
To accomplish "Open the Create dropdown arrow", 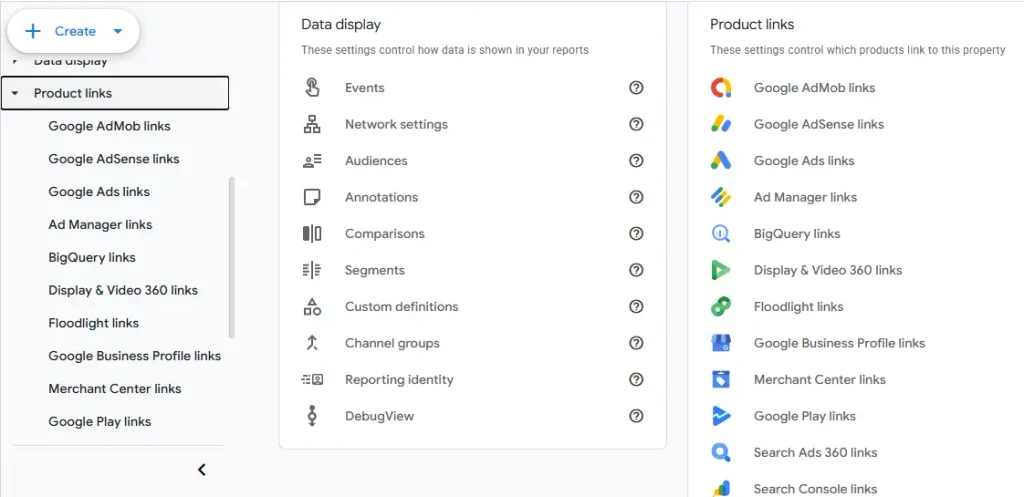I will pyautogui.click(x=118, y=31).
